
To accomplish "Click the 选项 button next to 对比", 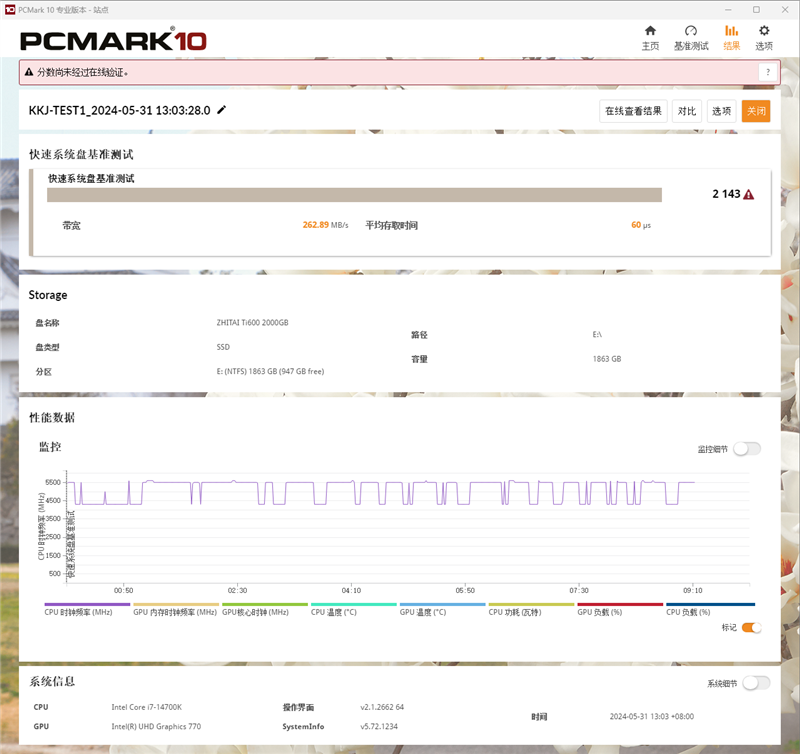I will (x=721, y=111).
